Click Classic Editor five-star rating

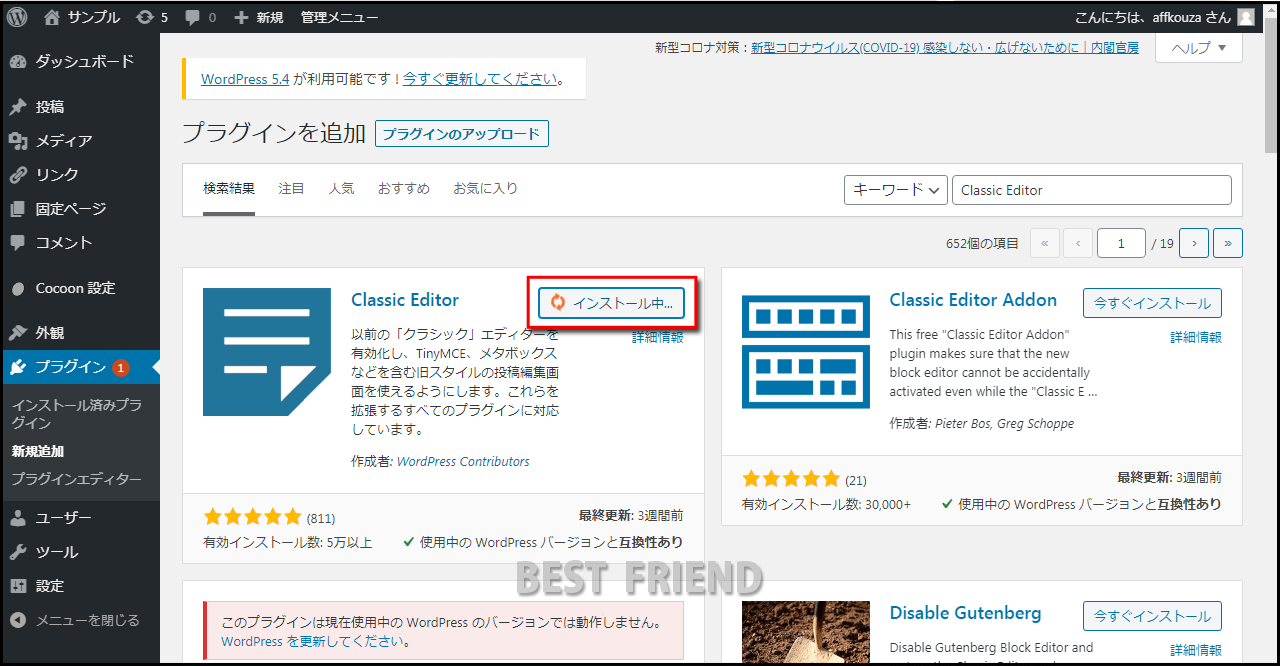[x=252, y=517]
